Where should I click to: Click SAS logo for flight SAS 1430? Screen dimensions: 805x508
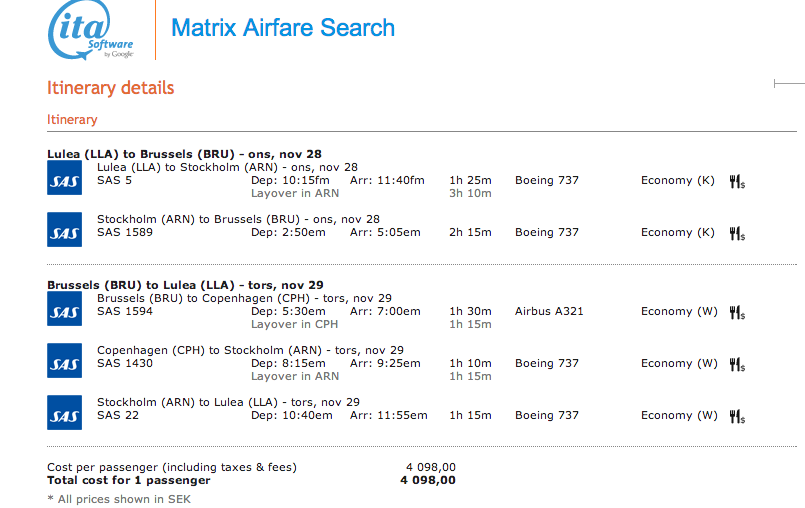64,360
